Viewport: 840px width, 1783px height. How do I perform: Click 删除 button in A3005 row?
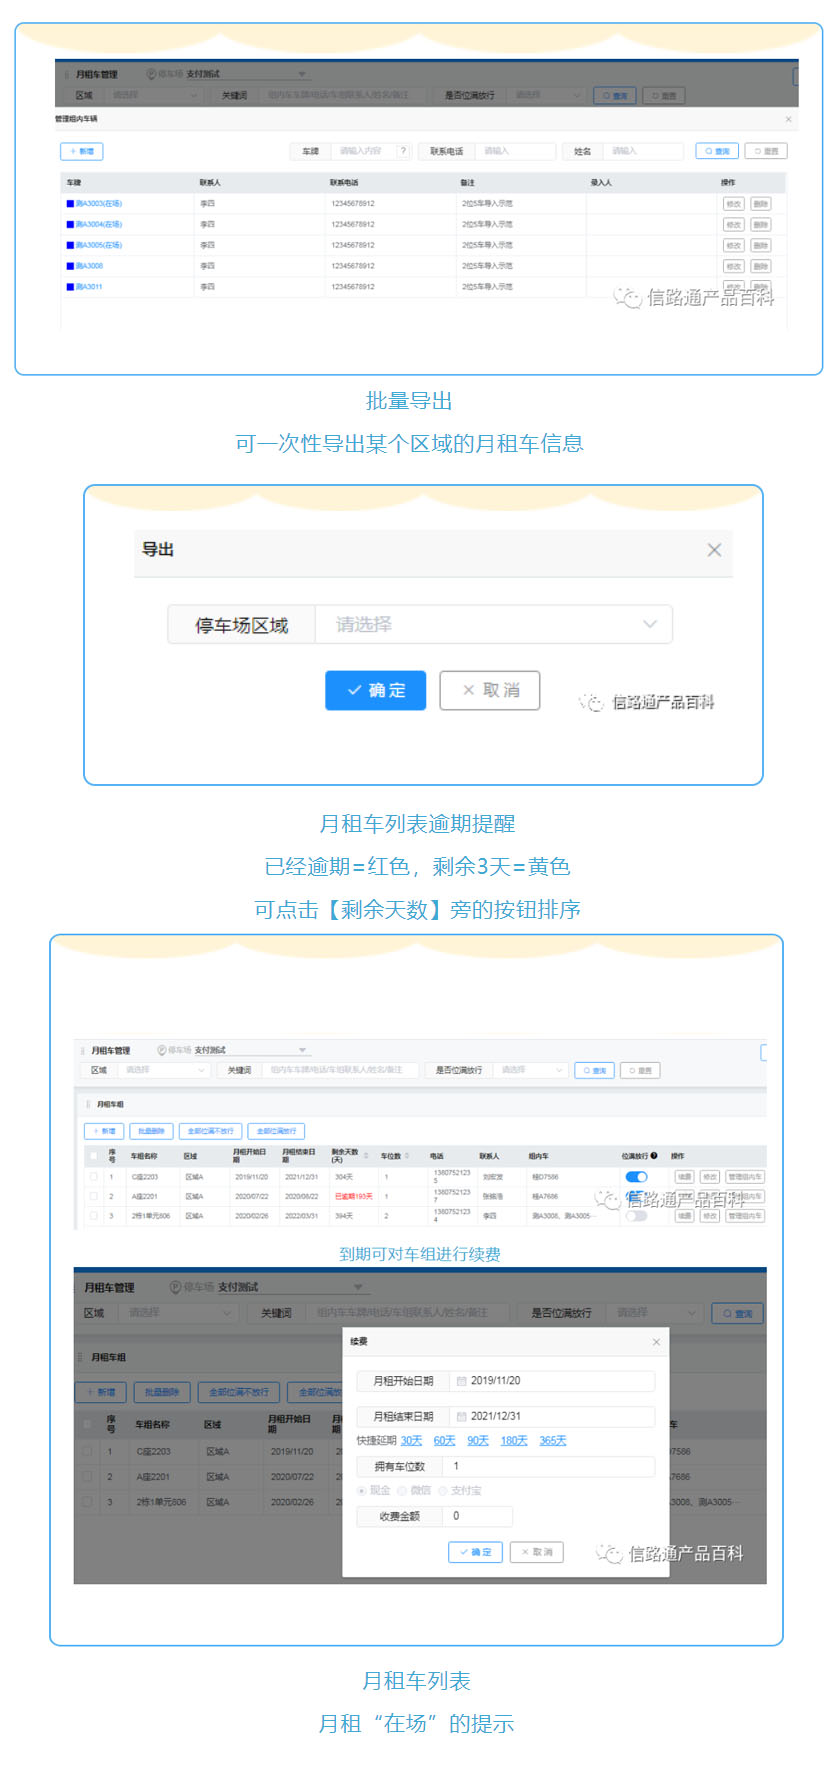pyautogui.click(x=761, y=245)
